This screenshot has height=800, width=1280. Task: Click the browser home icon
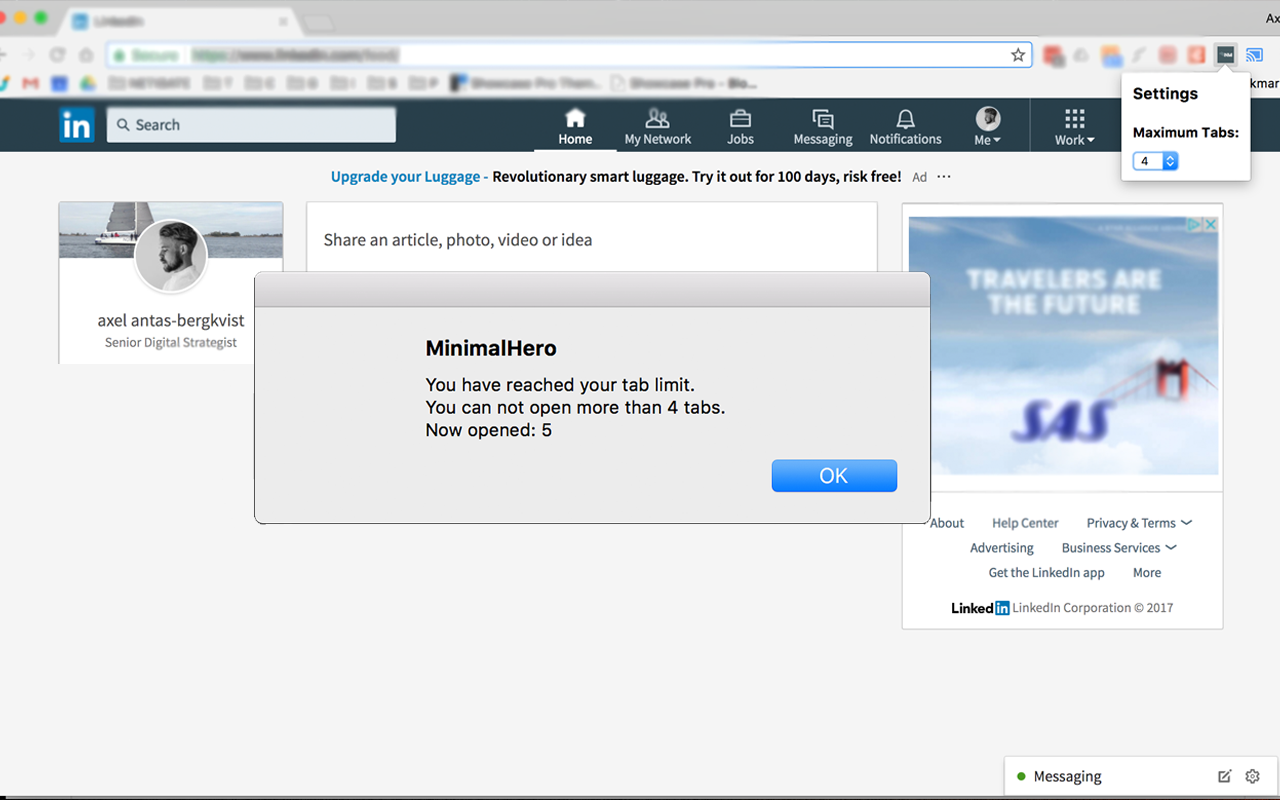[86, 55]
